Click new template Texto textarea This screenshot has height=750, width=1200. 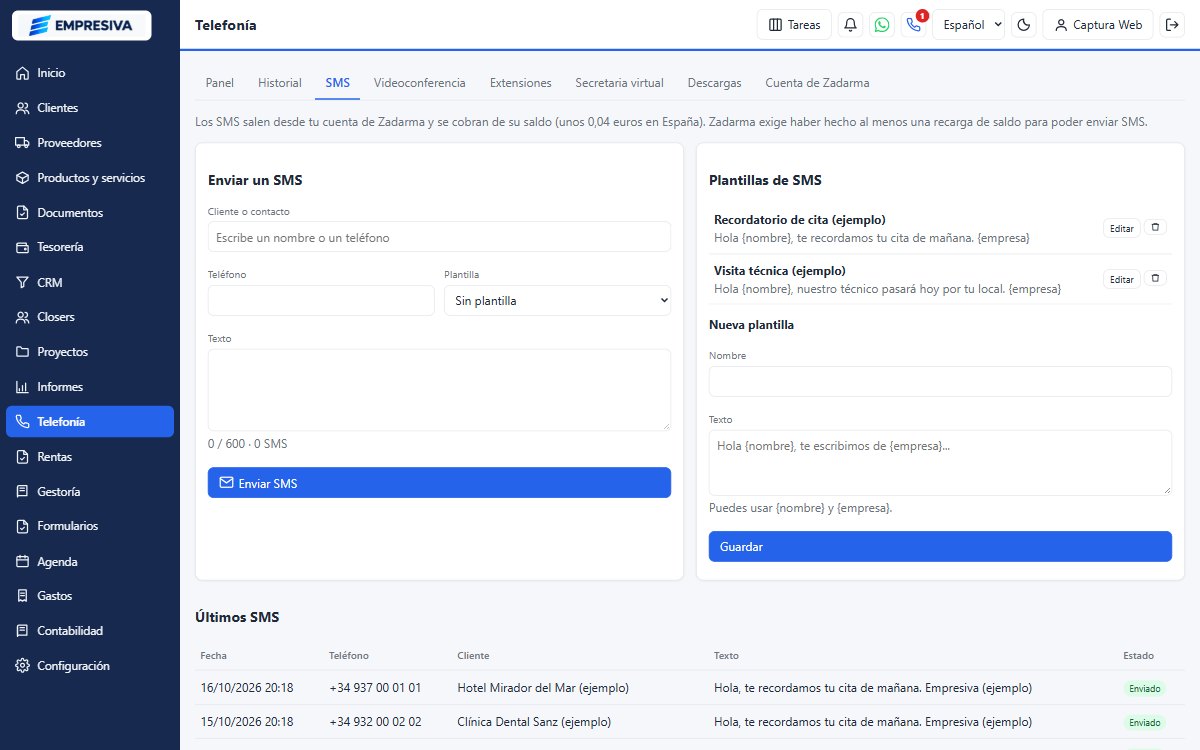[x=940, y=462]
